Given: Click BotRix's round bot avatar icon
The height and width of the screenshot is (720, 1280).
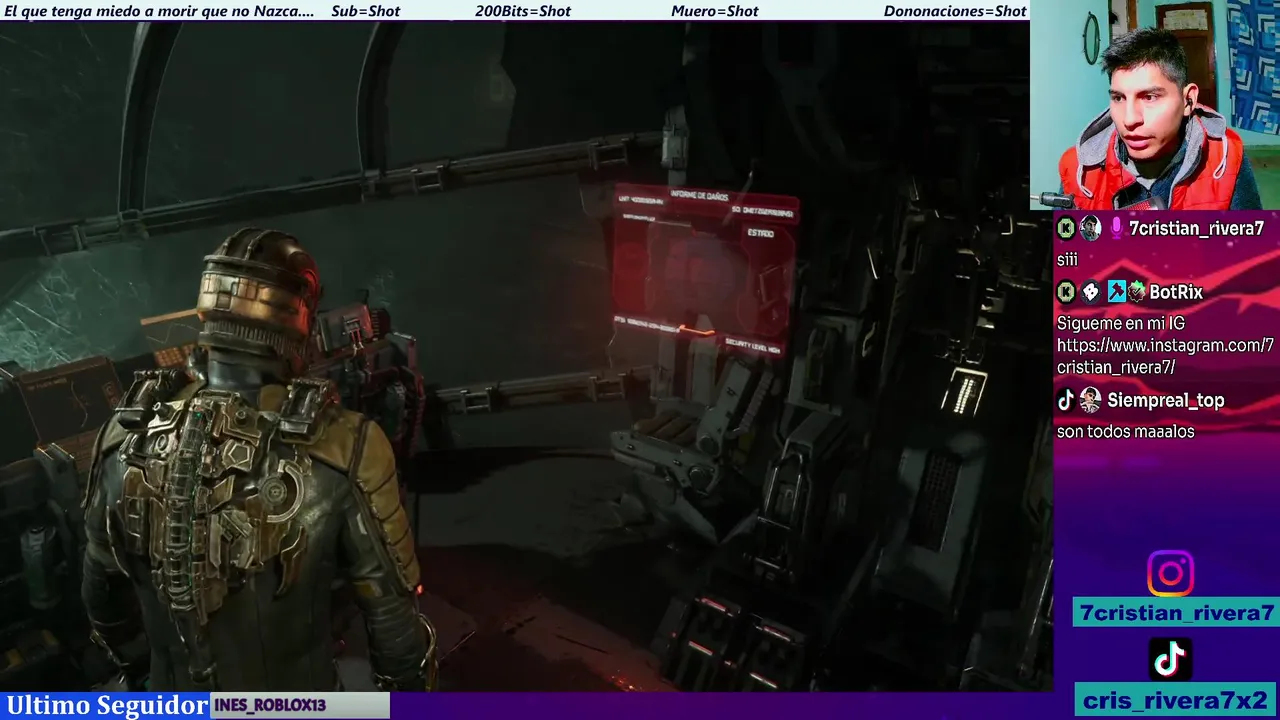Looking at the screenshot, I should point(1091,292).
